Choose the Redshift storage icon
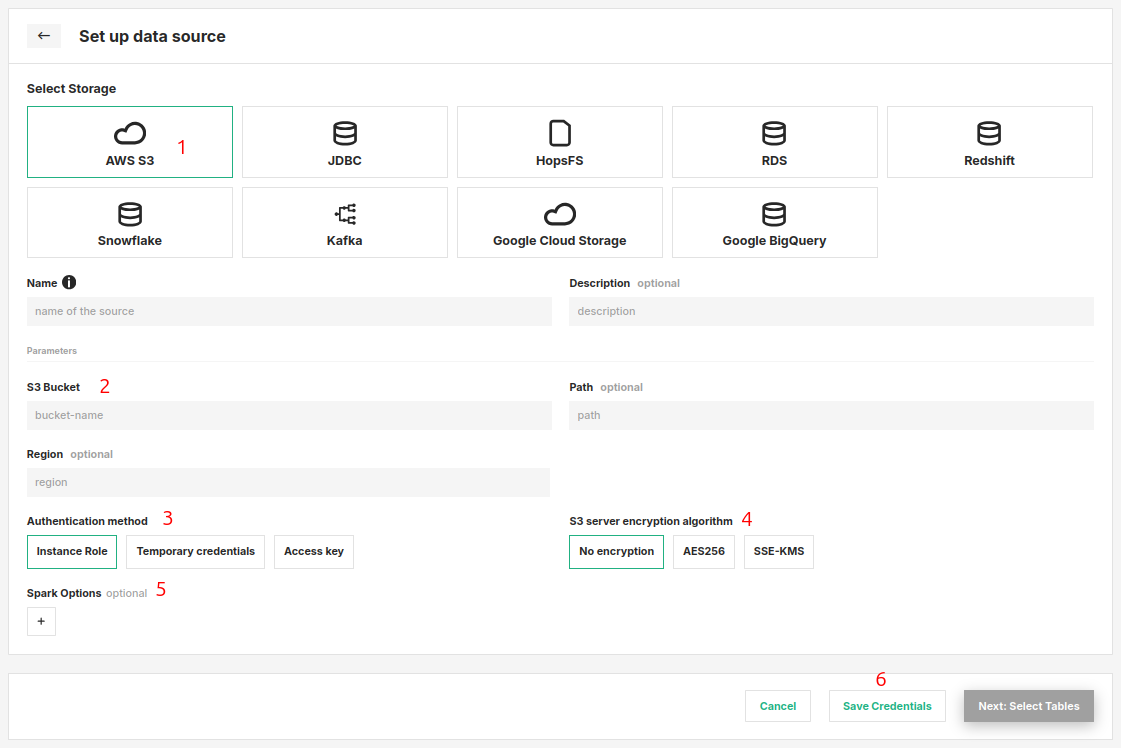The width and height of the screenshot is (1121, 748). [x=989, y=133]
